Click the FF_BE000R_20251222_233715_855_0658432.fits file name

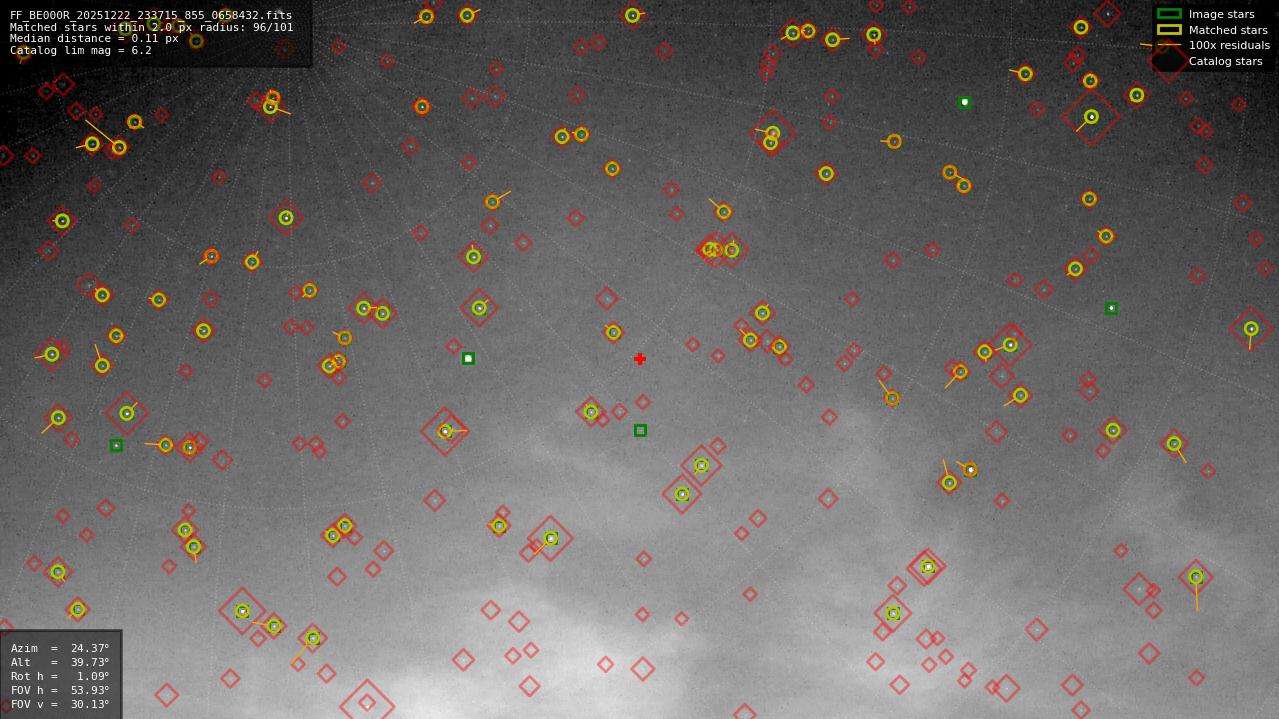pyautogui.click(x=151, y=15)
